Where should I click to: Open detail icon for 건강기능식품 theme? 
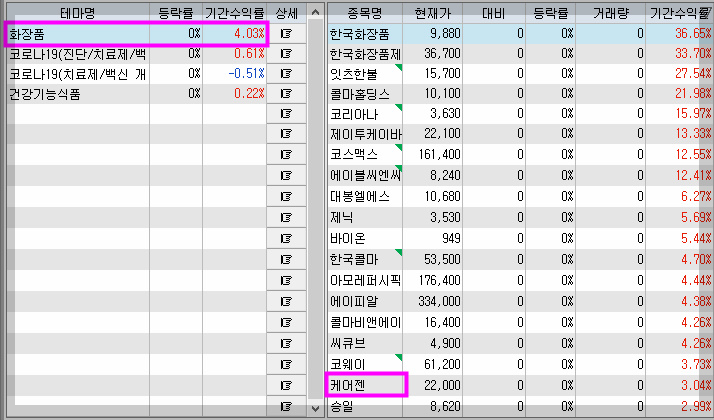click(286, 94)
